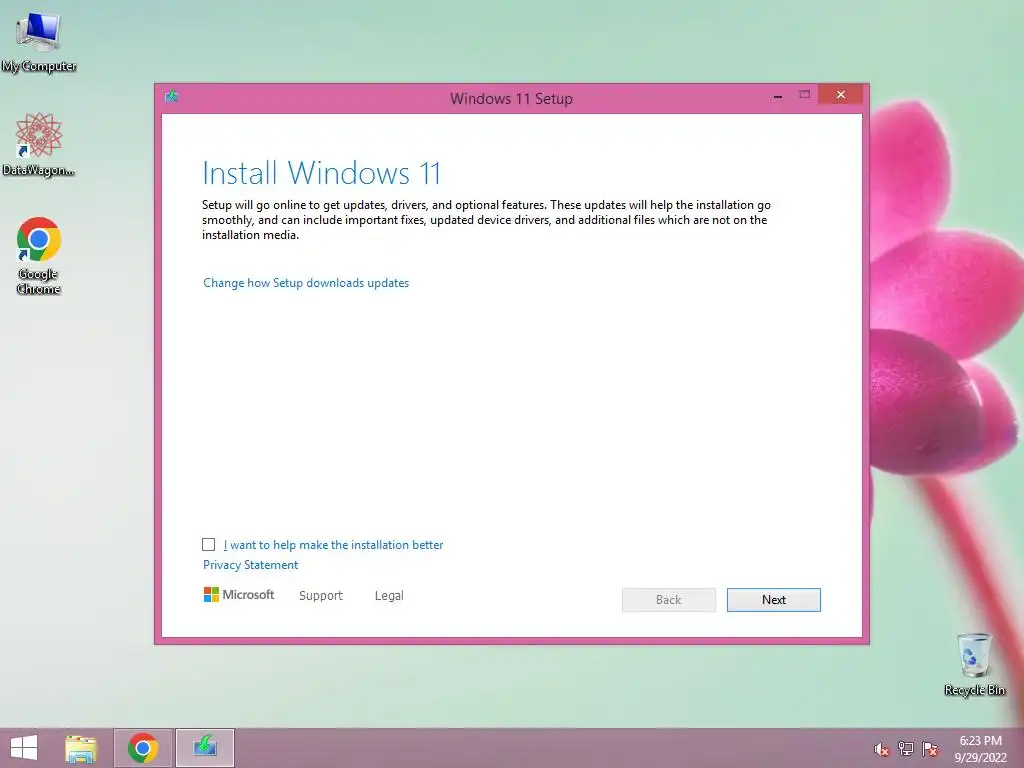Click the setup icon in the title bar
This screenshot has height=768, width=1024.
click(172, 97)
